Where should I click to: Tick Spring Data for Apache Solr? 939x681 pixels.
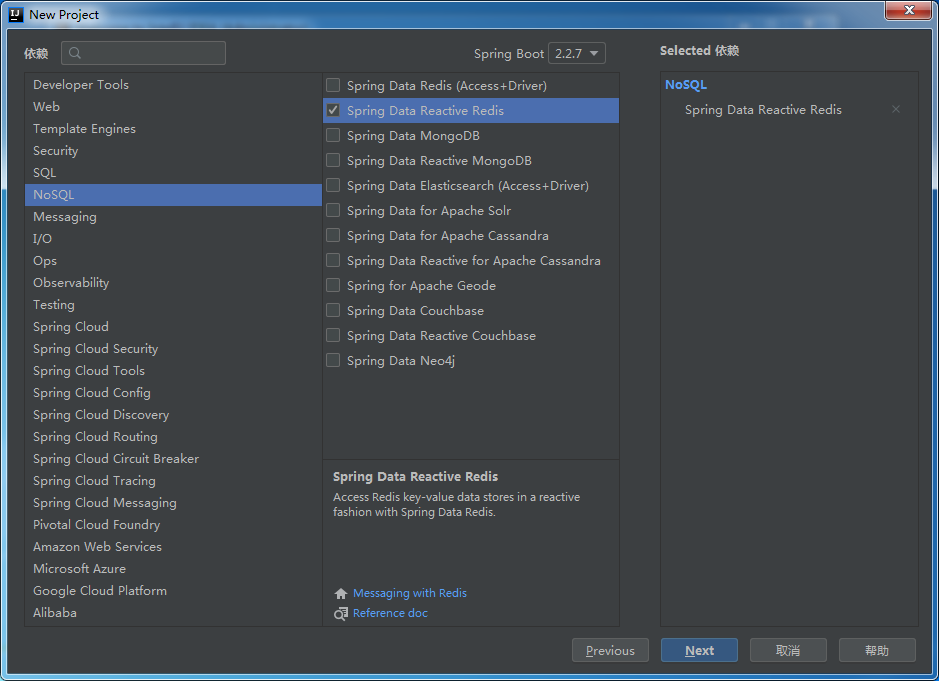(x=333, y=210)
